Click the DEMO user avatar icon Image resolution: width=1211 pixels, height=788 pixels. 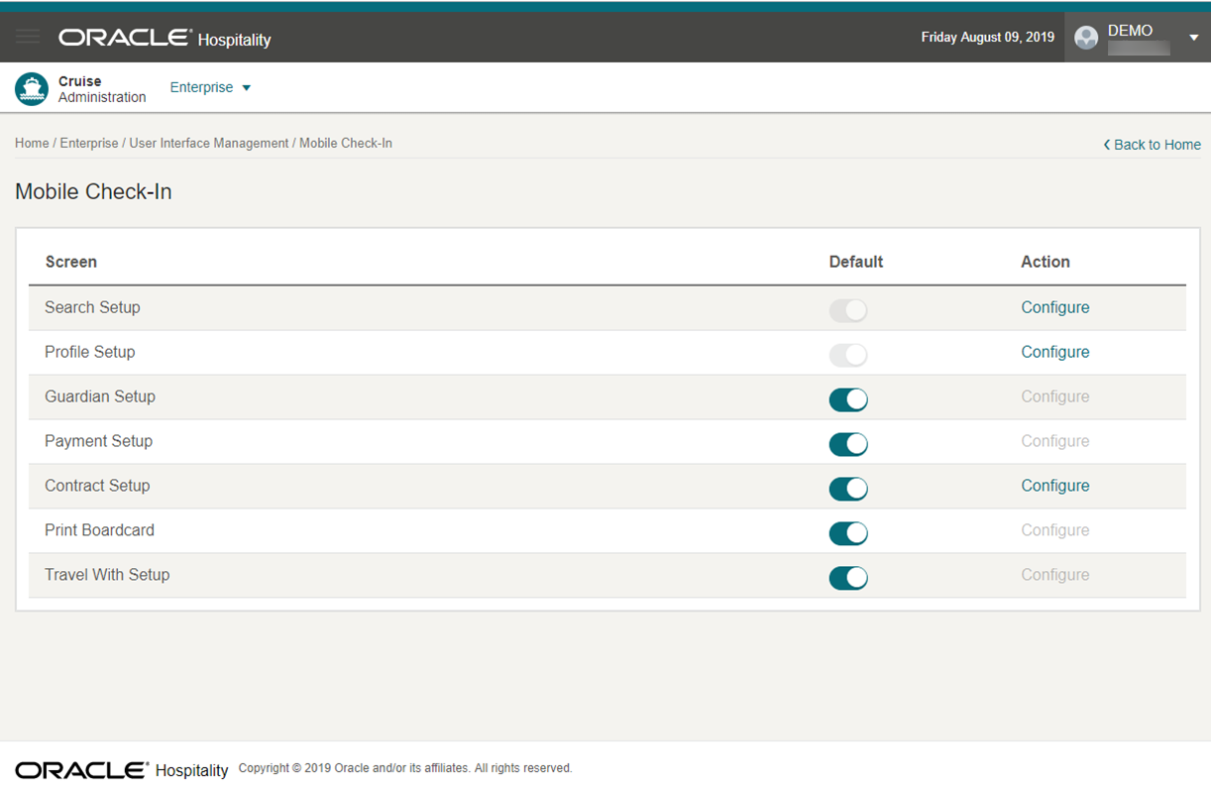pyautogui.click(x=1086, y=37)
